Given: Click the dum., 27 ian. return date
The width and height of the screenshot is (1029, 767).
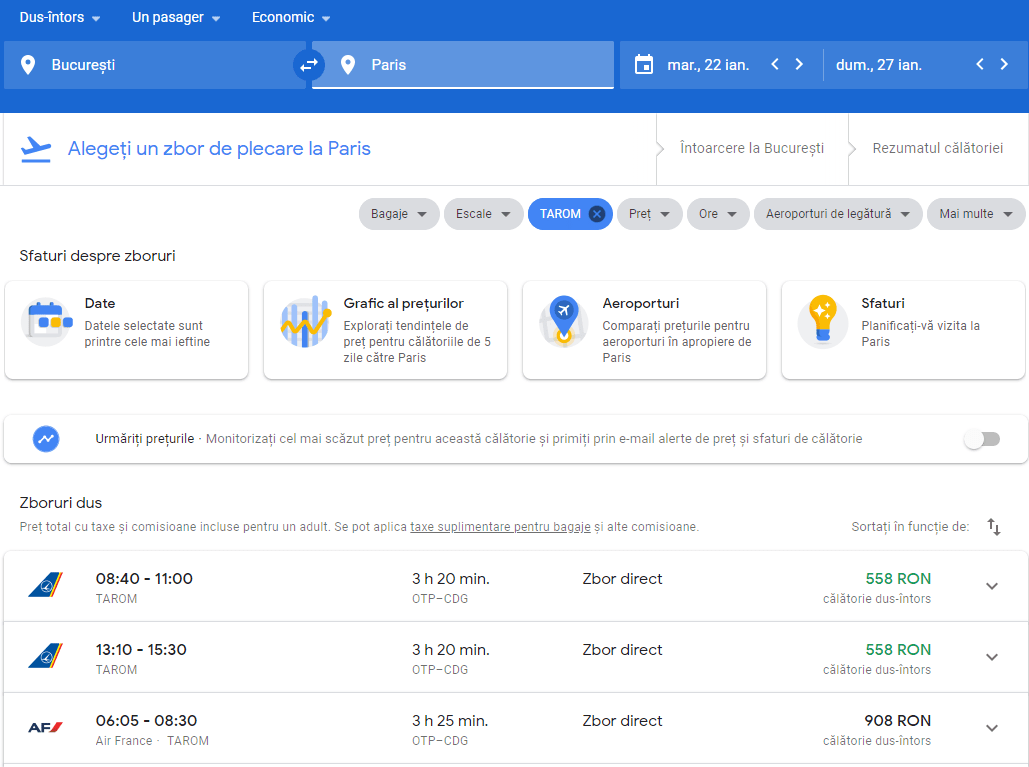Looking at the screenshot, I should (x=879, y=65).
